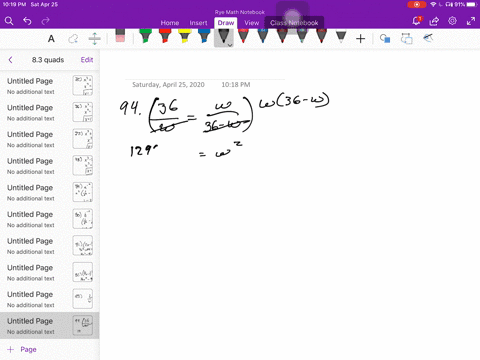Open the shapes tool
Screen dimensions: 480x360
[x=385, y=39]
